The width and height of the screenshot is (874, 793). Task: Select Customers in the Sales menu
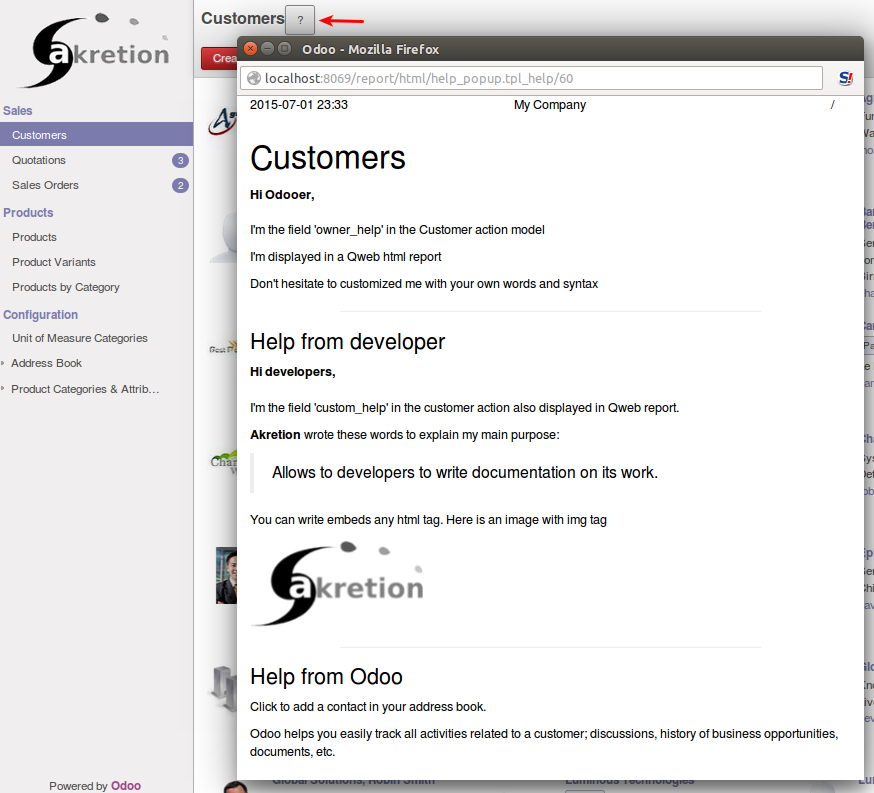(x=40, y=135)
